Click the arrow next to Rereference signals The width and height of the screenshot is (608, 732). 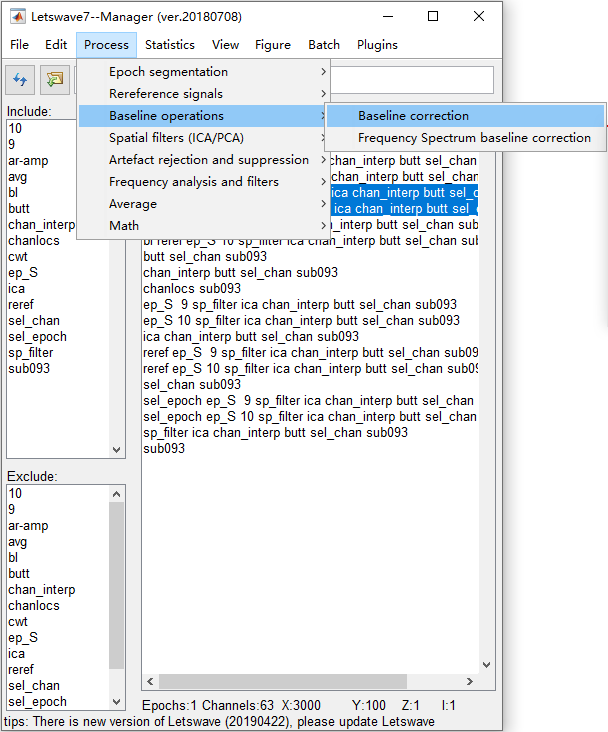pos(323,94)
